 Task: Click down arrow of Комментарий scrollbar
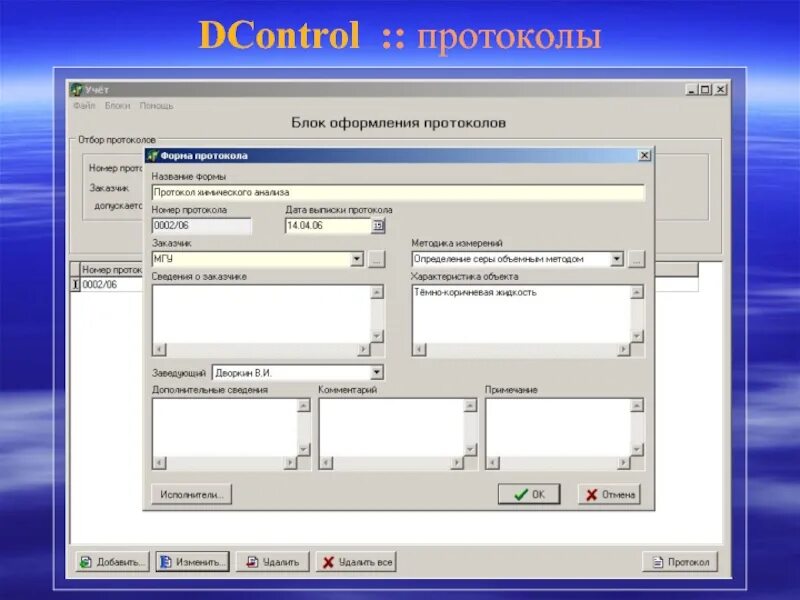(x=470, y=449)
